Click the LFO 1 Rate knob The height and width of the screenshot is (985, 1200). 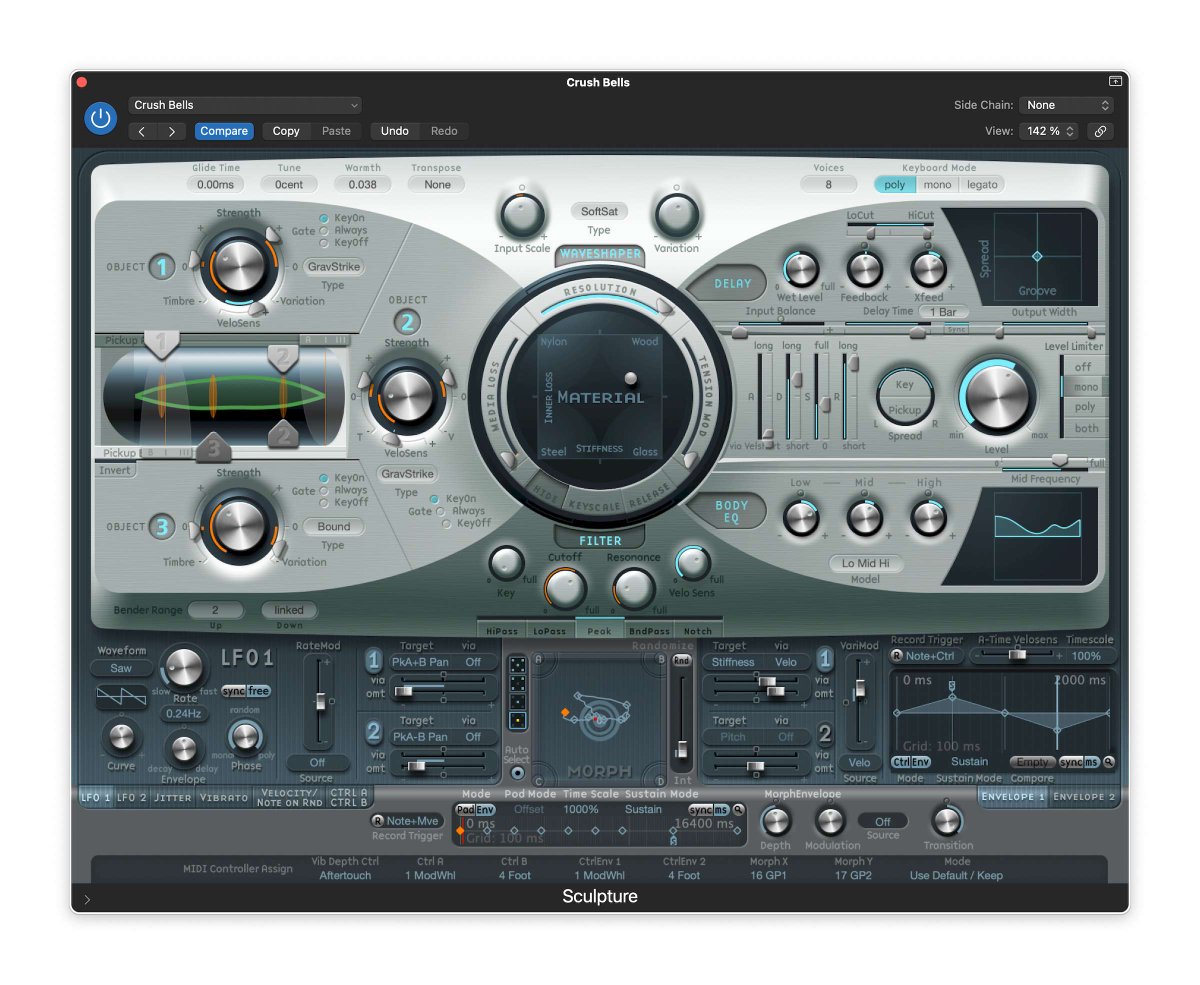point(183,667)
